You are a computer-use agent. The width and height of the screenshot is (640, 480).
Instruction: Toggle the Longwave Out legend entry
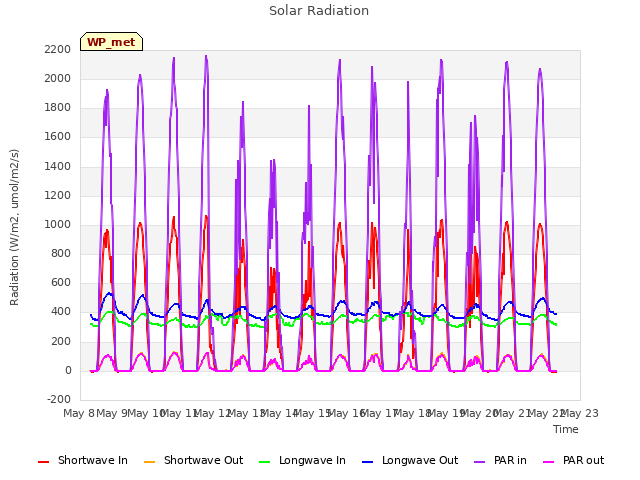[410, 460]
